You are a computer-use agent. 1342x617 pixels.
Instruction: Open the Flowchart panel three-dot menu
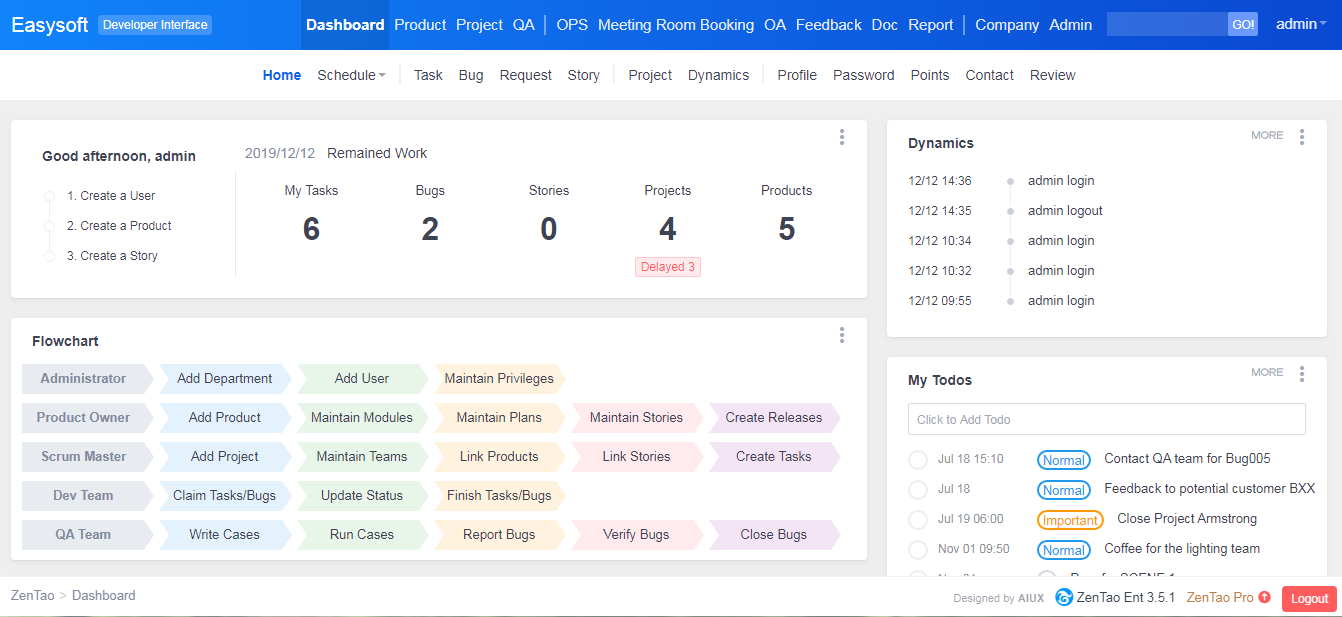(842, 335)
